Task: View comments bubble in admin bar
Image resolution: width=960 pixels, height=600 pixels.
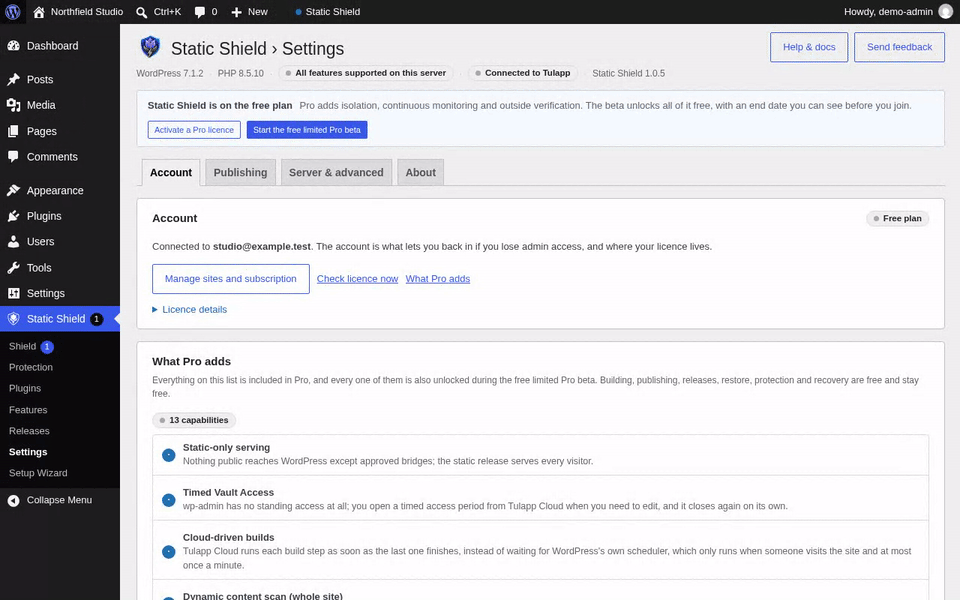Action: tap(200, 12)
